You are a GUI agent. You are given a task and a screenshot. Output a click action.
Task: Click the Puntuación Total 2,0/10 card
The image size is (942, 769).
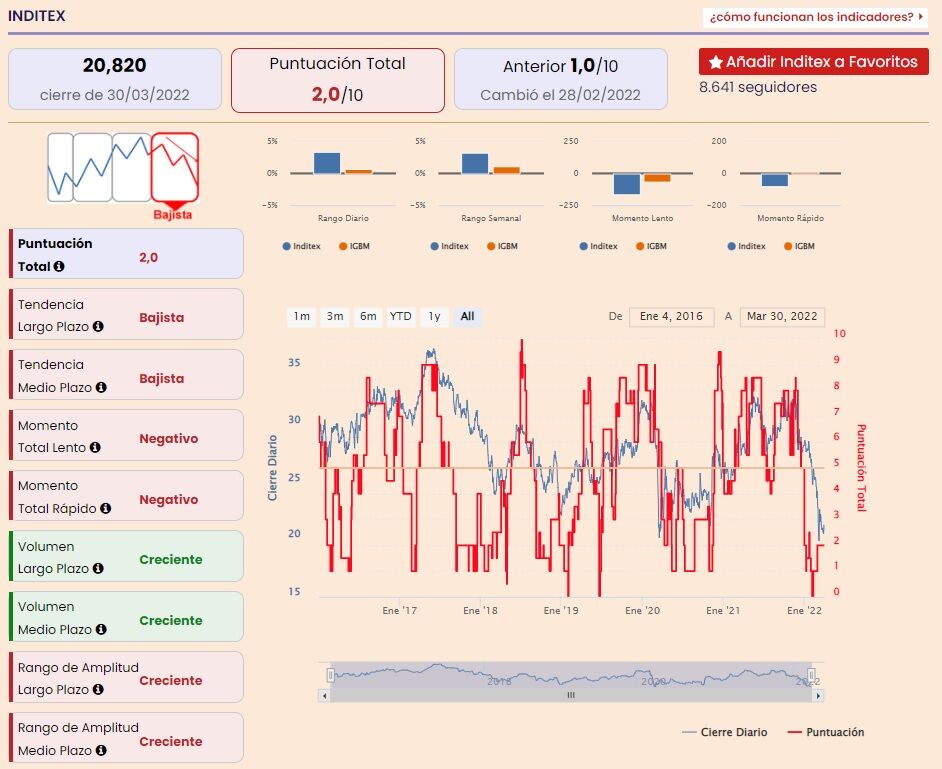point(338,81)
